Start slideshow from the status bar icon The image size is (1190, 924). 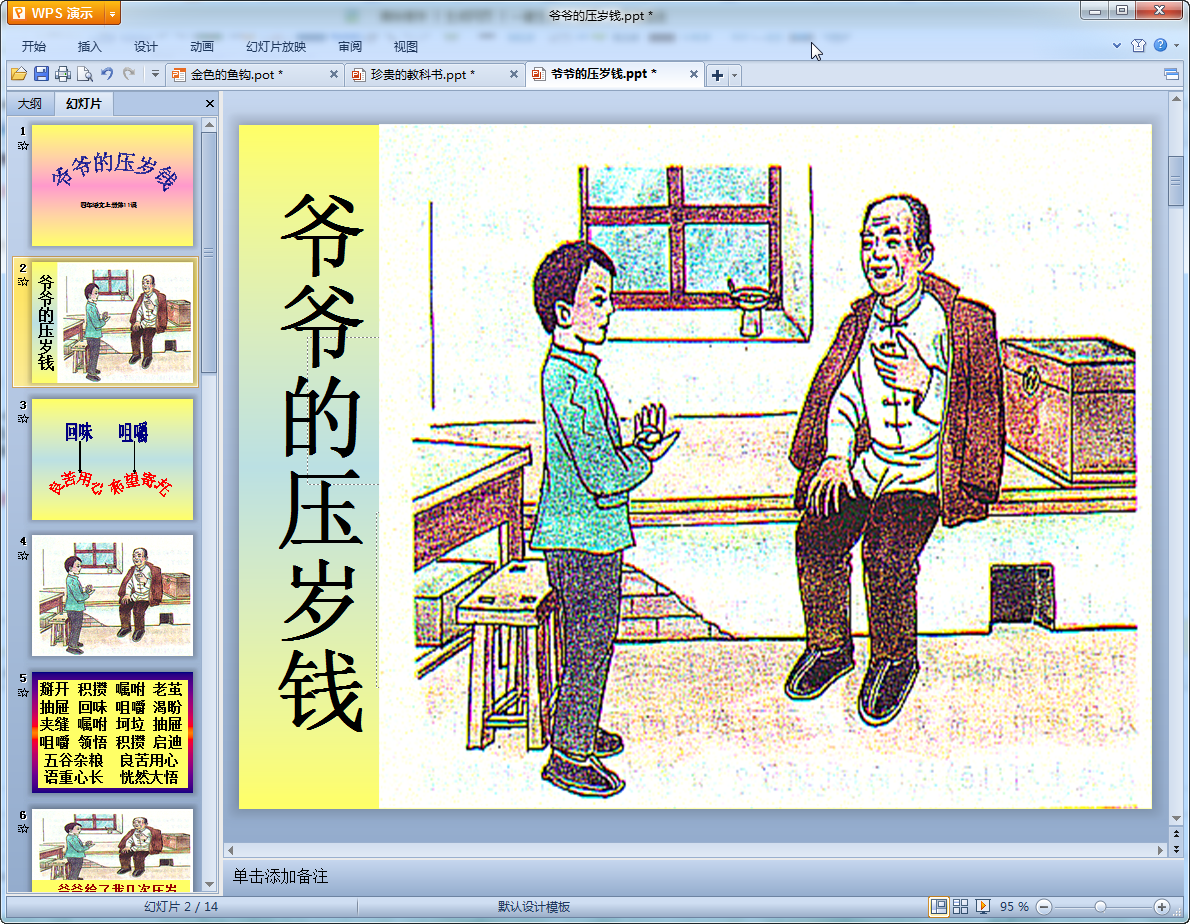[x=983, y=907]
